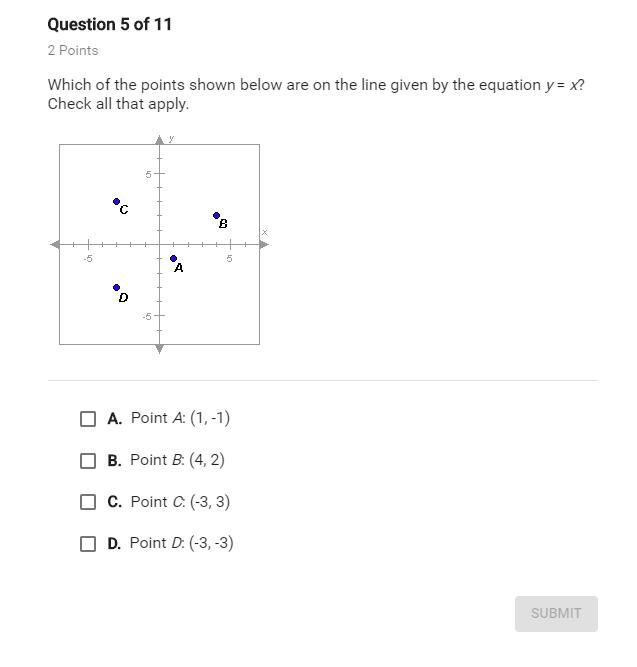Click the Question 5 of 11 heading
637x667 pixels.
pos(109,24)
